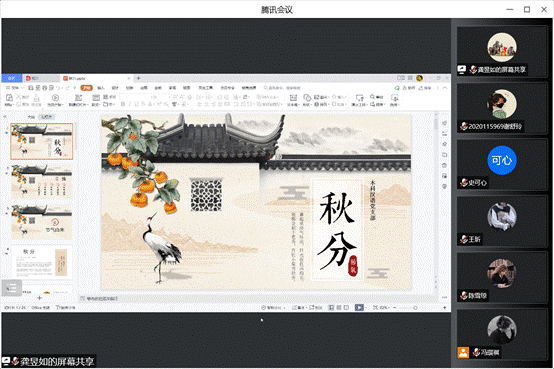Viewport: 554px width, 369px height.
Task: Click the floating list icon below slide thumbnails
Action: [11, 288]
